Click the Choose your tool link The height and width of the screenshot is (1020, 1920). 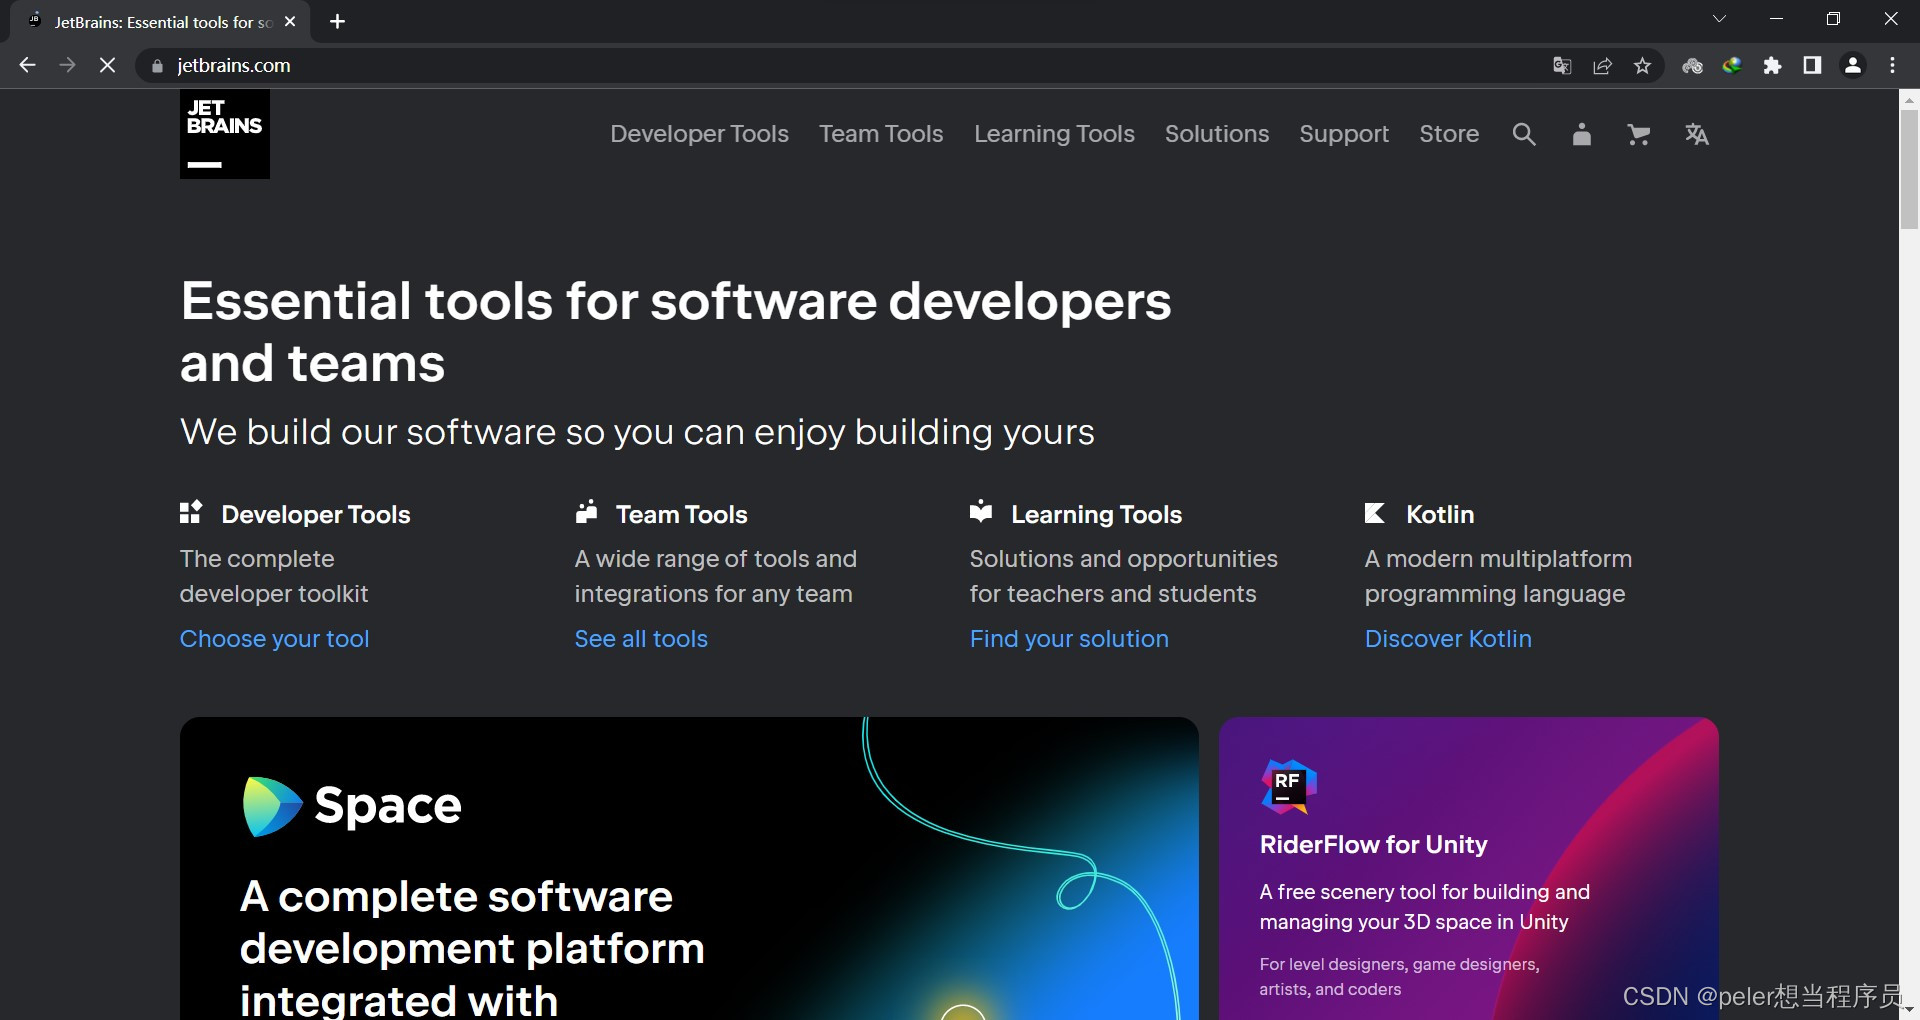274,639
